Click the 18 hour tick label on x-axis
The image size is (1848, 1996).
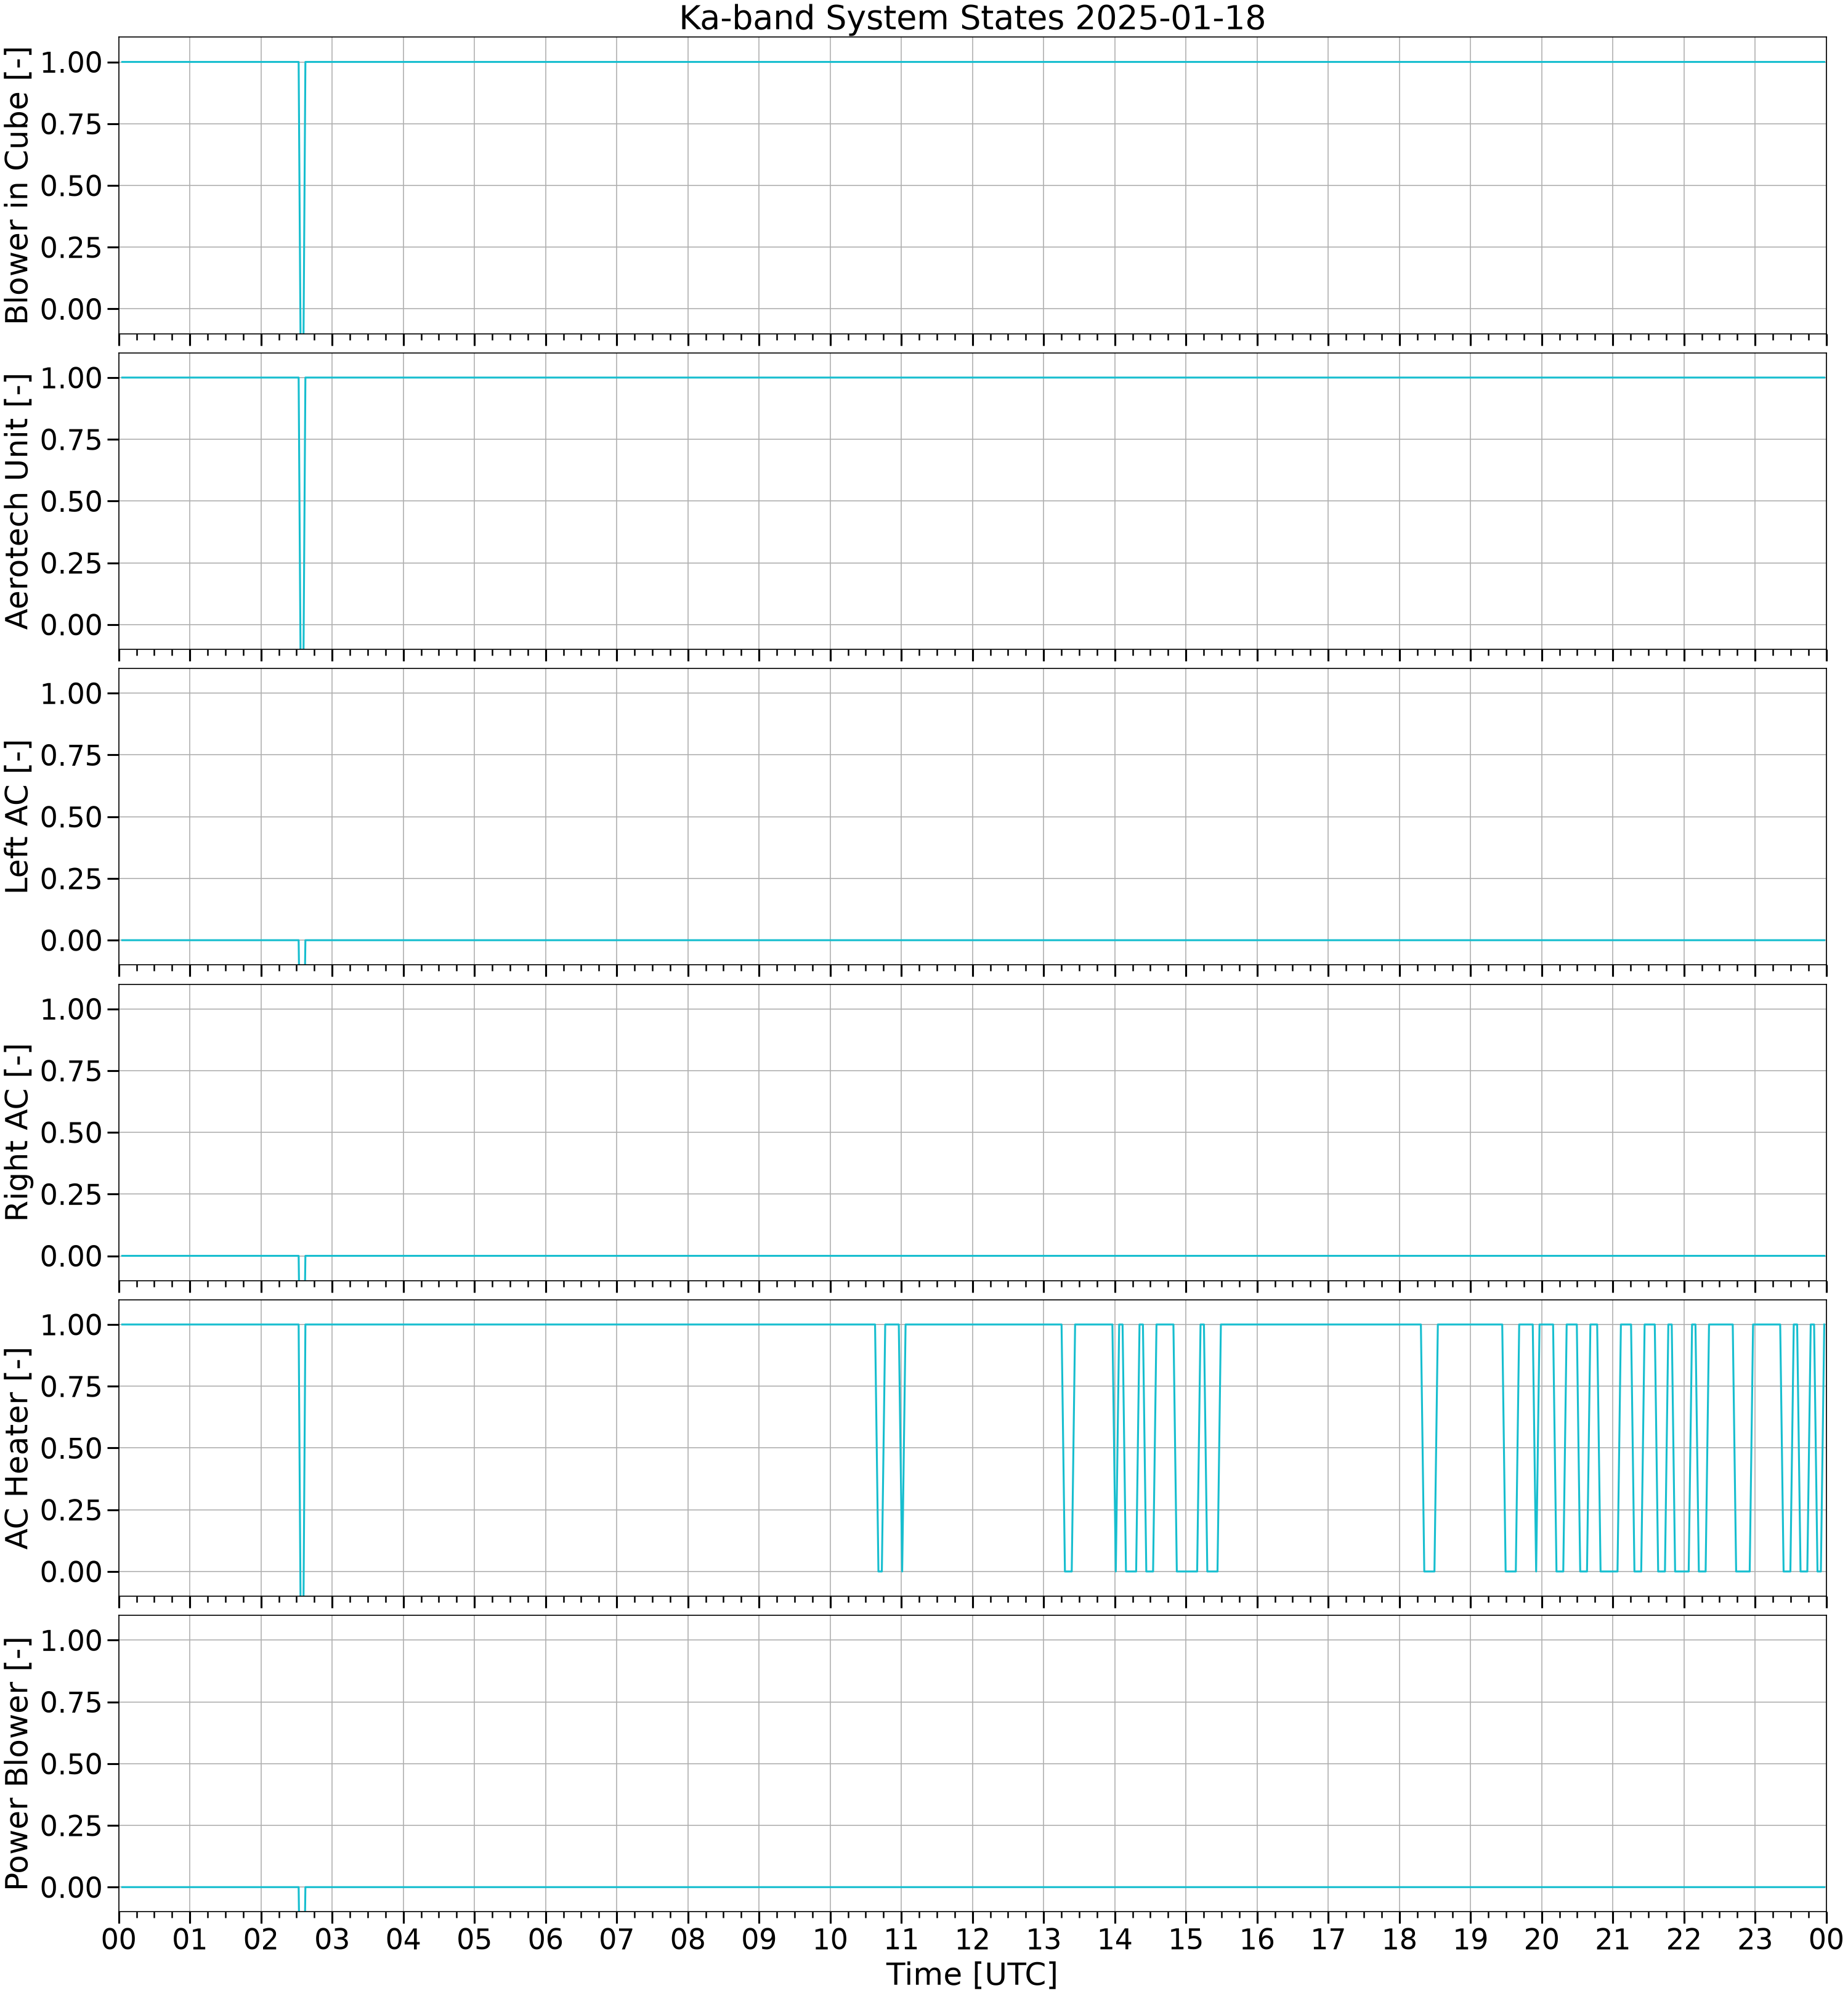1399,1940
